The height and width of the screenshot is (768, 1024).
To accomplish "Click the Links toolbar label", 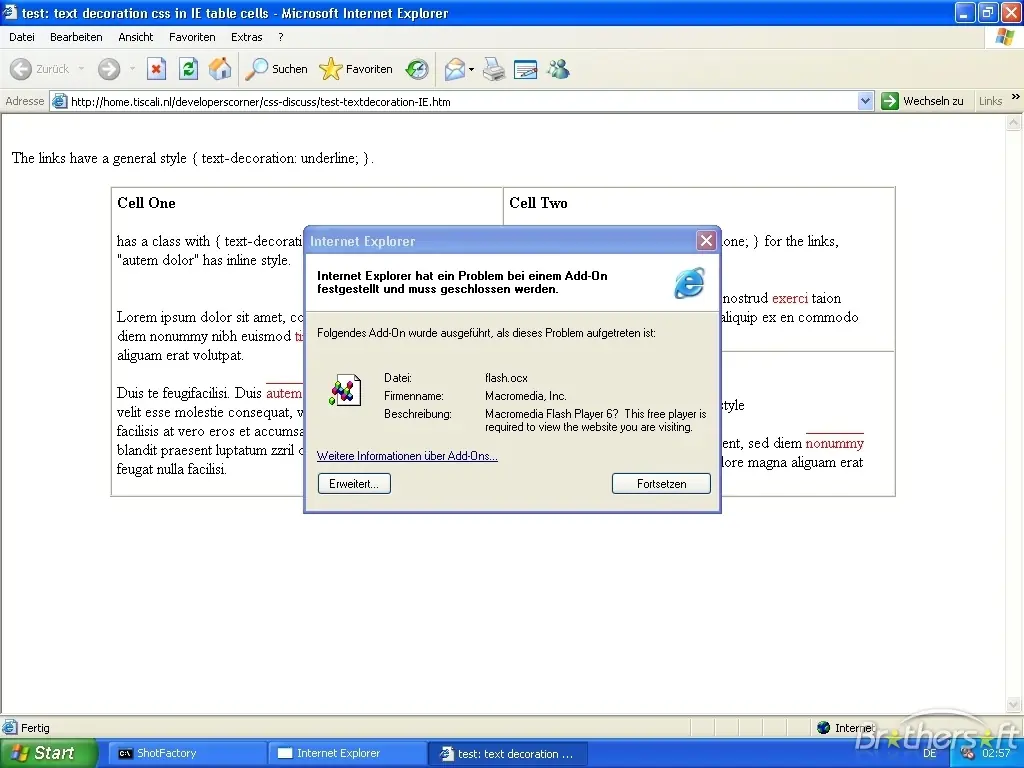I will click(990, 101).
